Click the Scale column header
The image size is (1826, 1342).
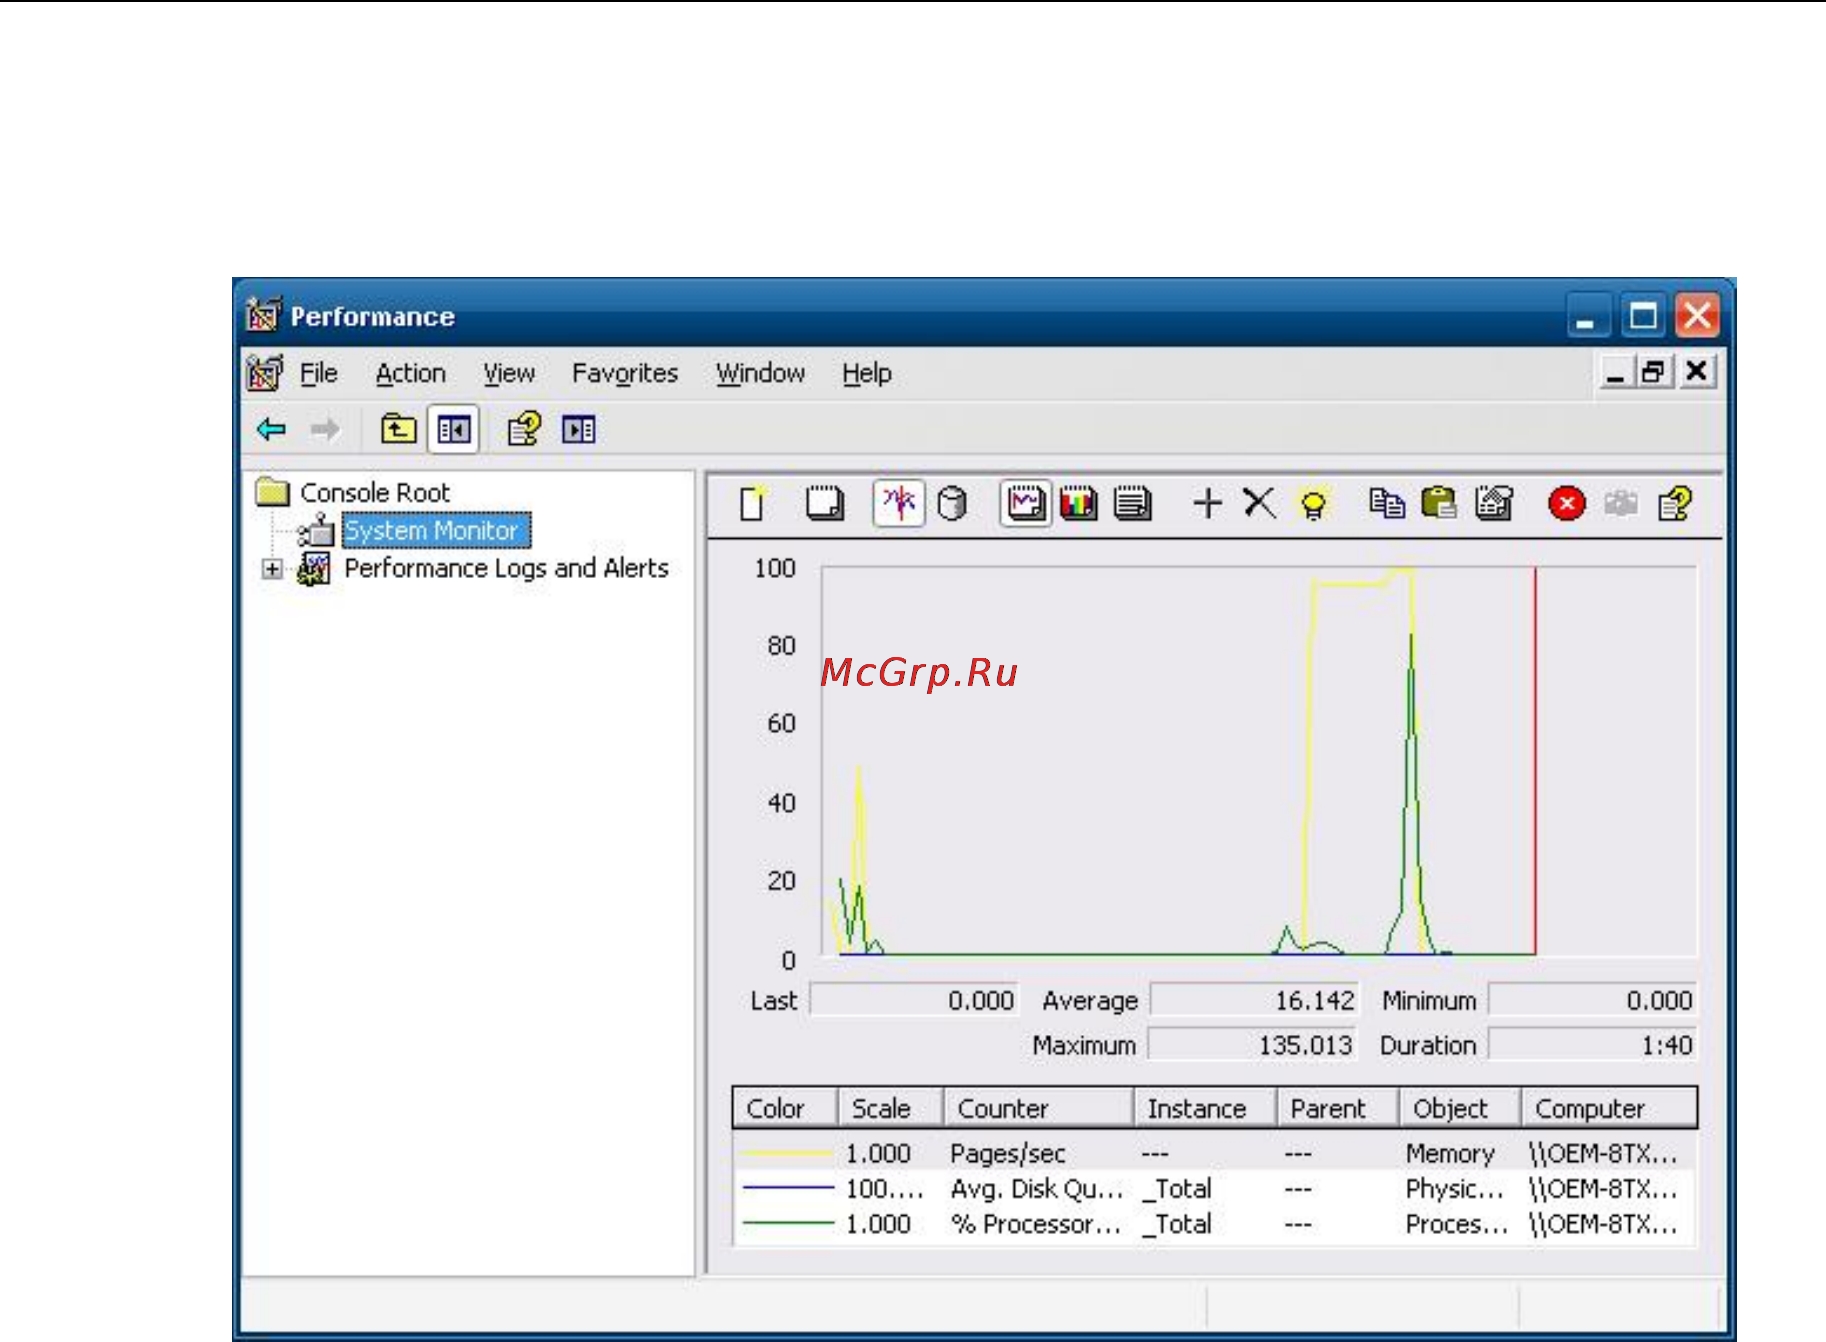click(890, 1108)
